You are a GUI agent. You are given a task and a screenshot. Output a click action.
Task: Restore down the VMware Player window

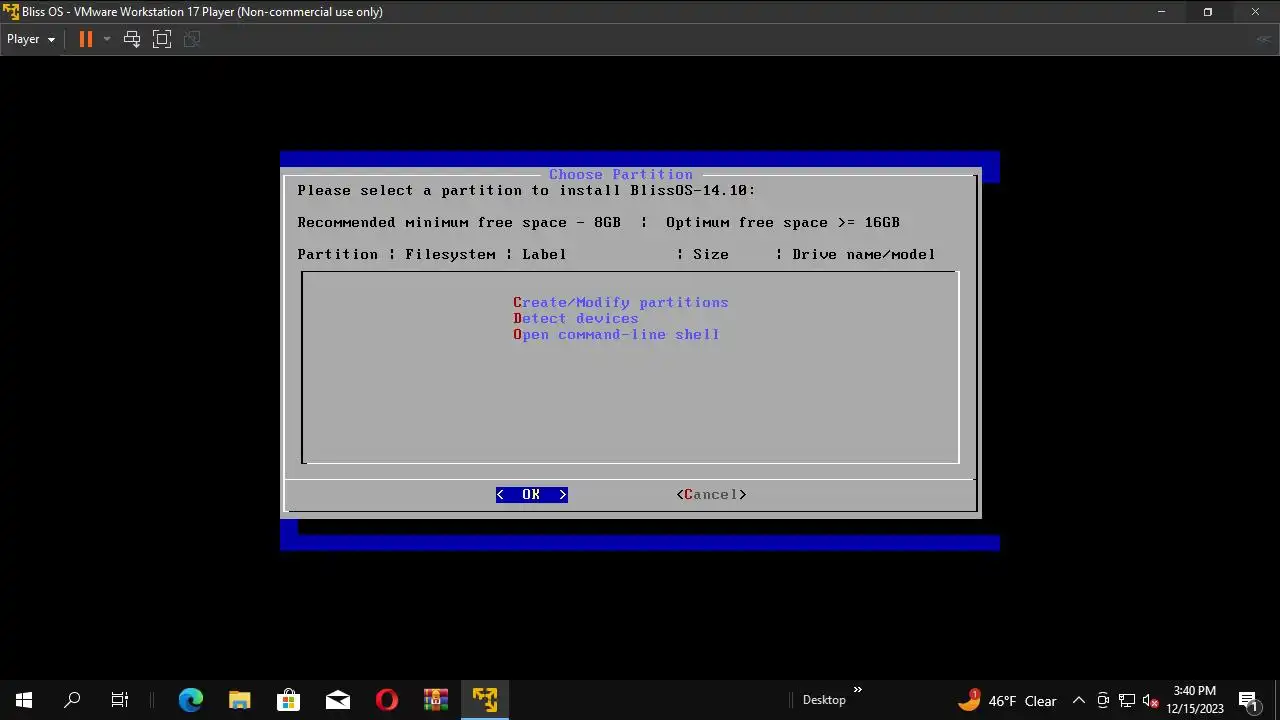pyautogui.click(x=1208, y=12)
